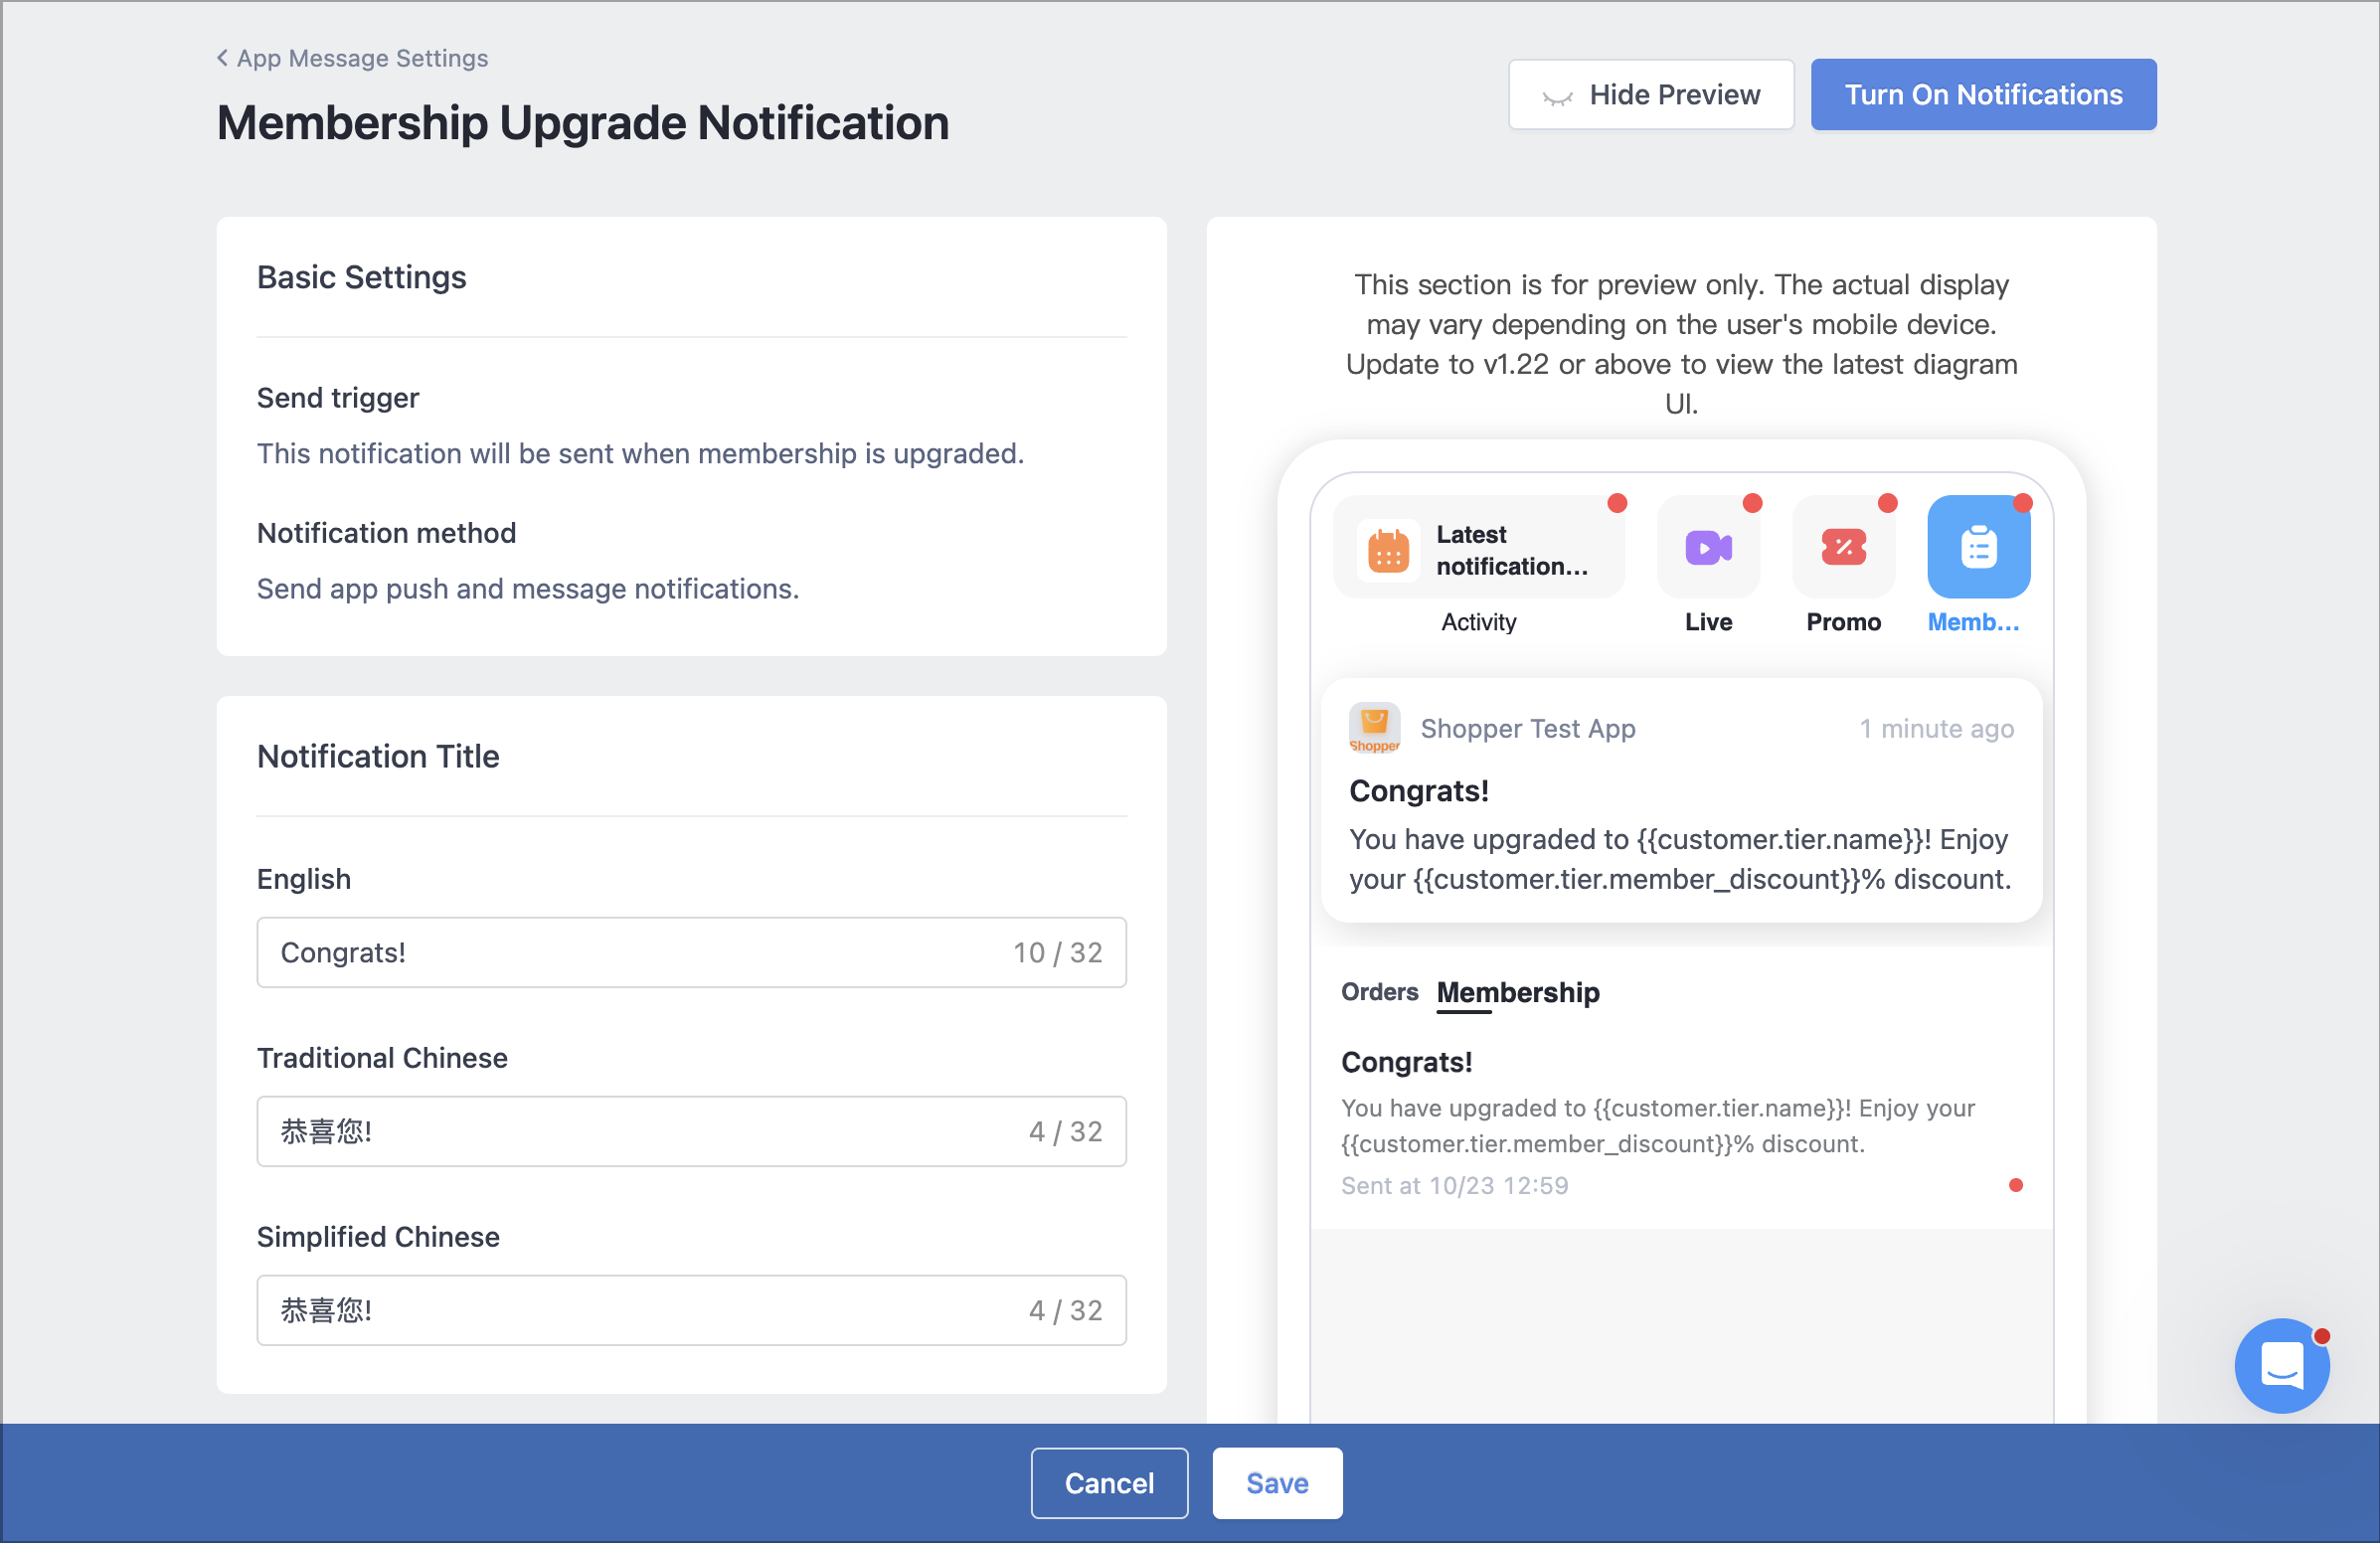2380x1543 pixels.
Task: Edit the Traditional Chinese title field
Action: point(691,1131)
